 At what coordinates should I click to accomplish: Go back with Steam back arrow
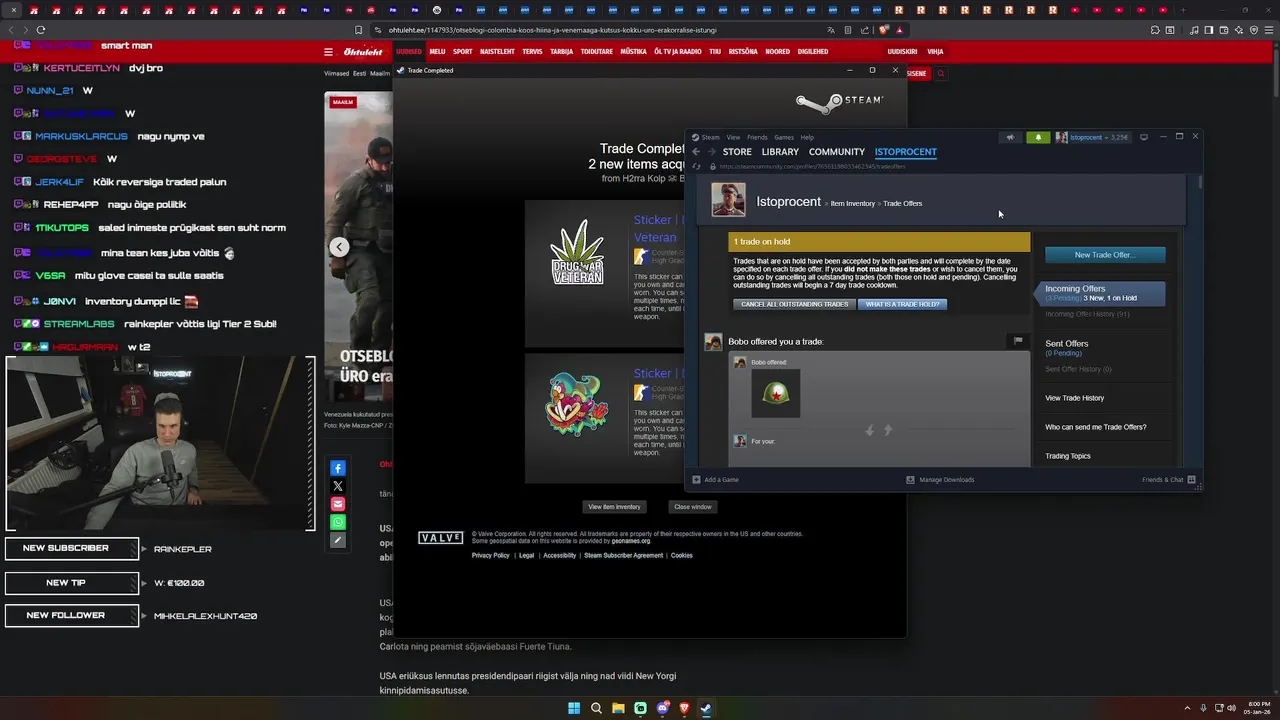pyautogui.click(x=696, y=152)
